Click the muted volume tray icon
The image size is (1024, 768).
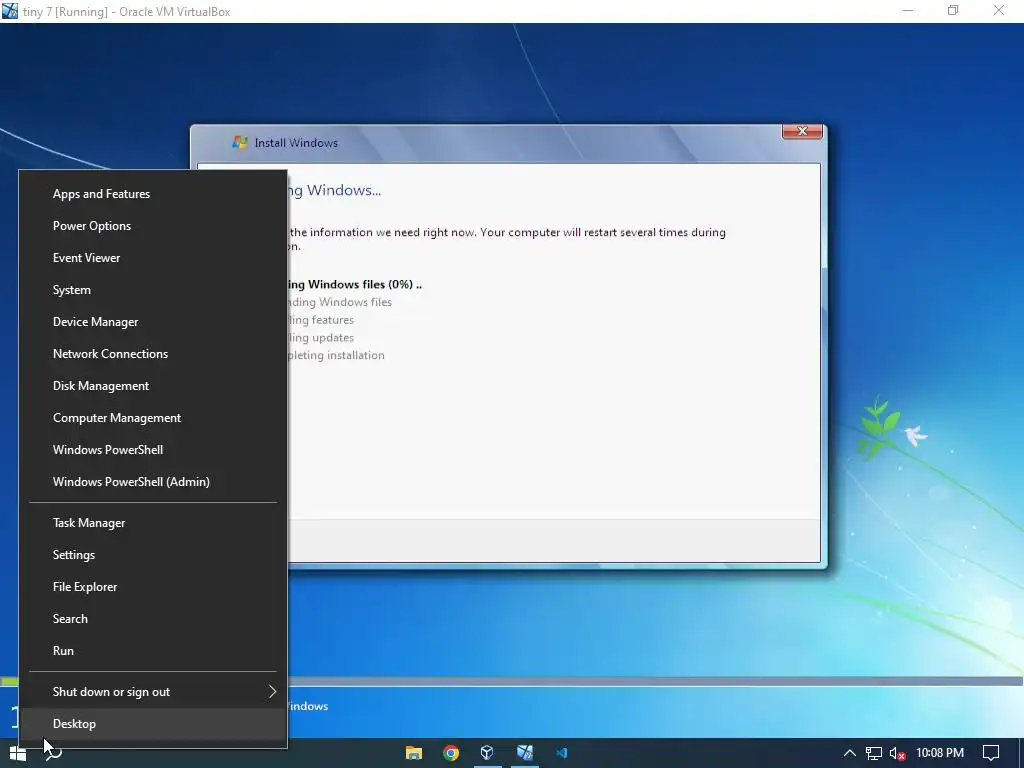(898, 754)
